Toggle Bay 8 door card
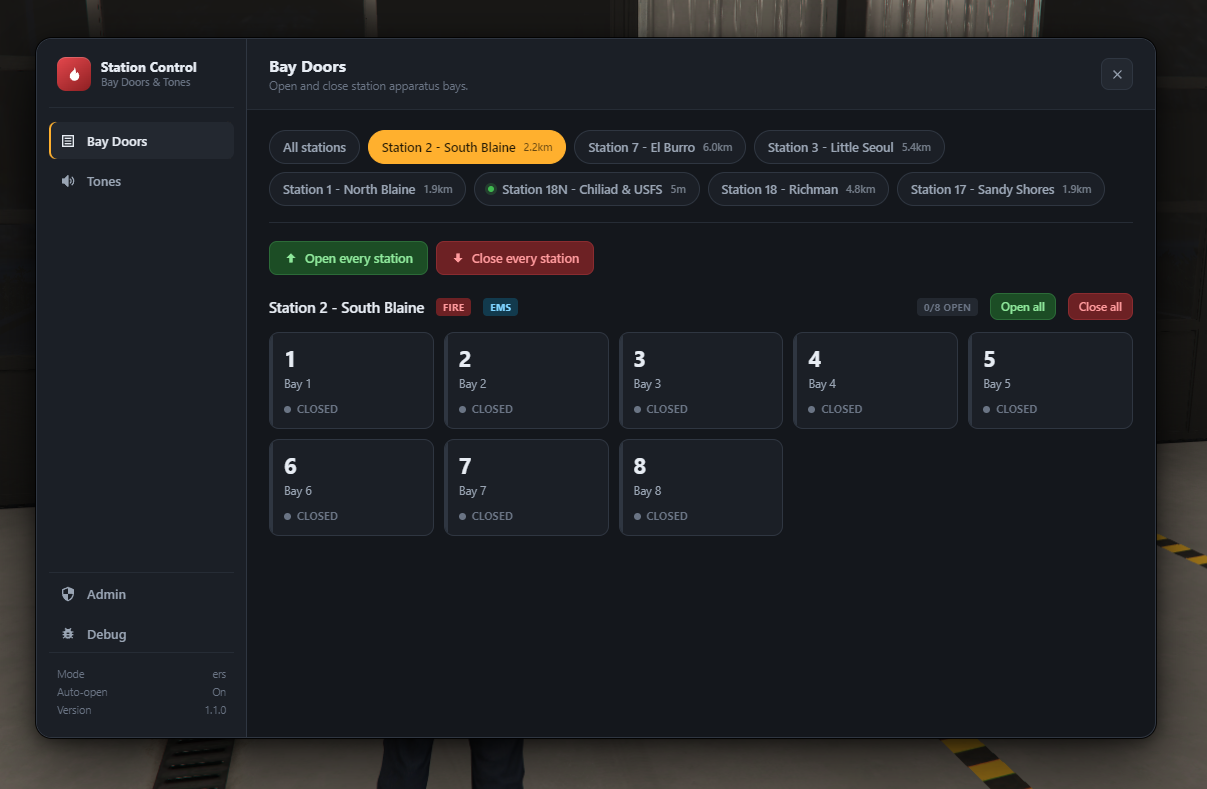1207x789 pixels. tap(701, 487)
